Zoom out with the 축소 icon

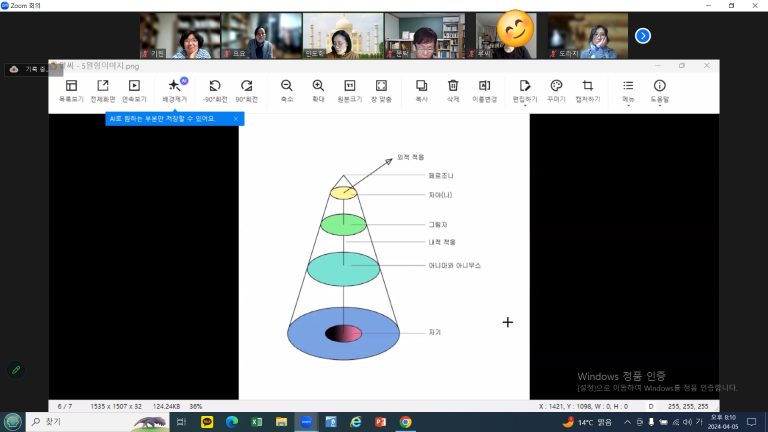(287, 90)
